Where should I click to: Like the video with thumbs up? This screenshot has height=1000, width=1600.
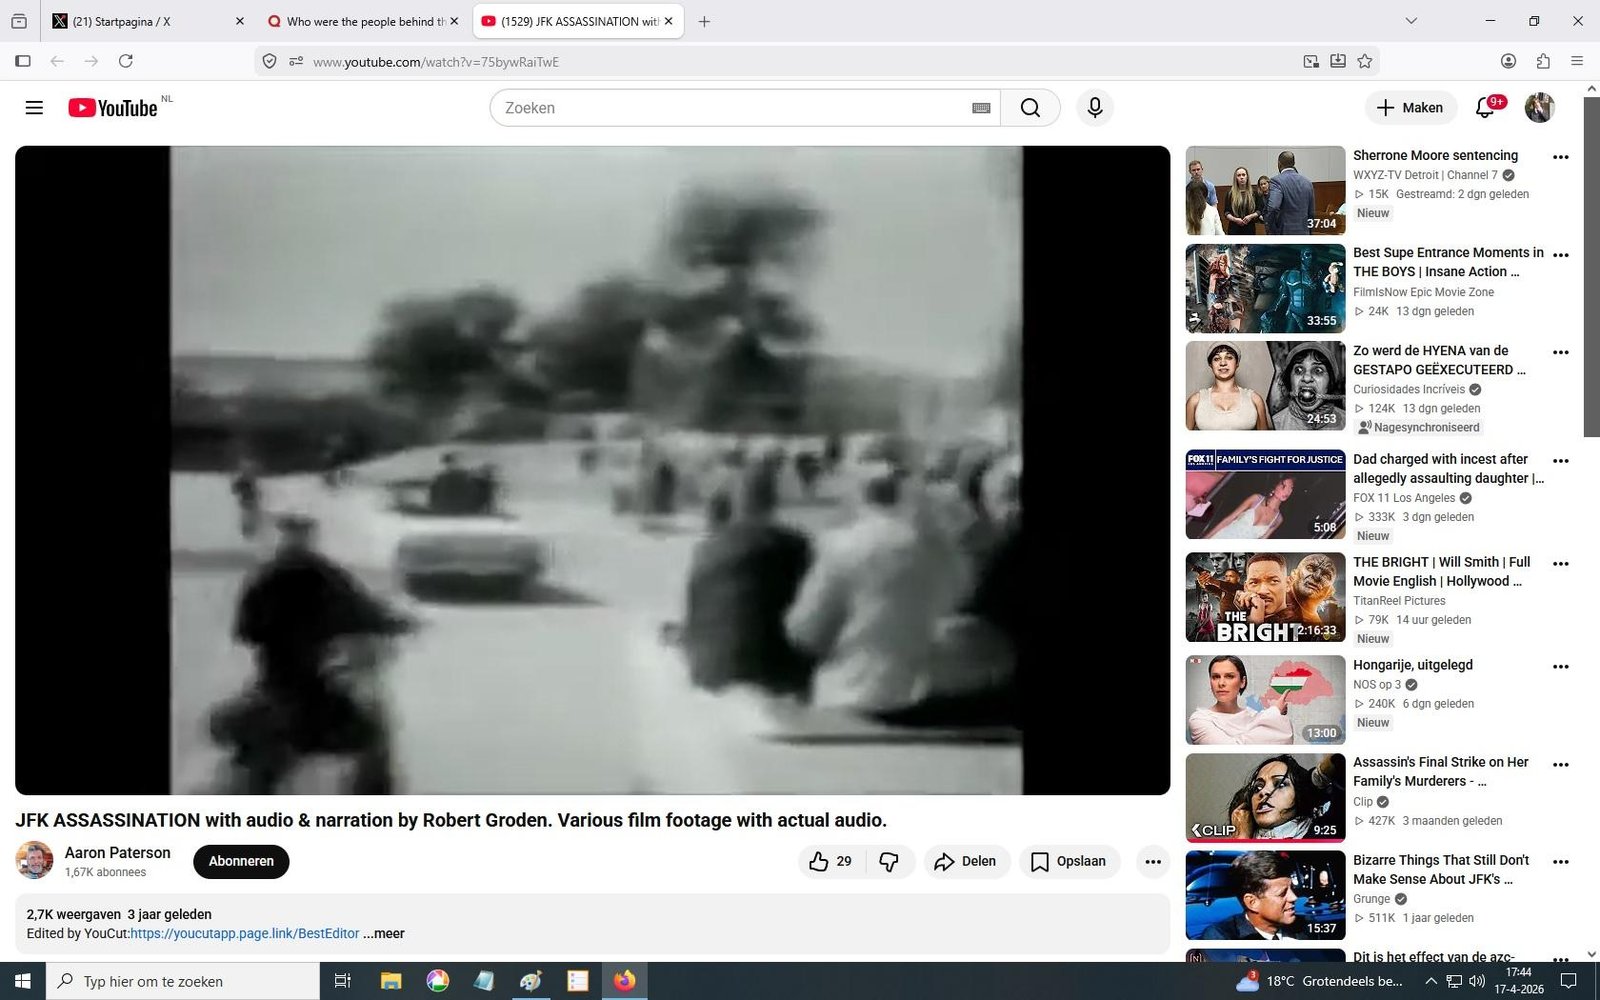click(x=820, y=861)
